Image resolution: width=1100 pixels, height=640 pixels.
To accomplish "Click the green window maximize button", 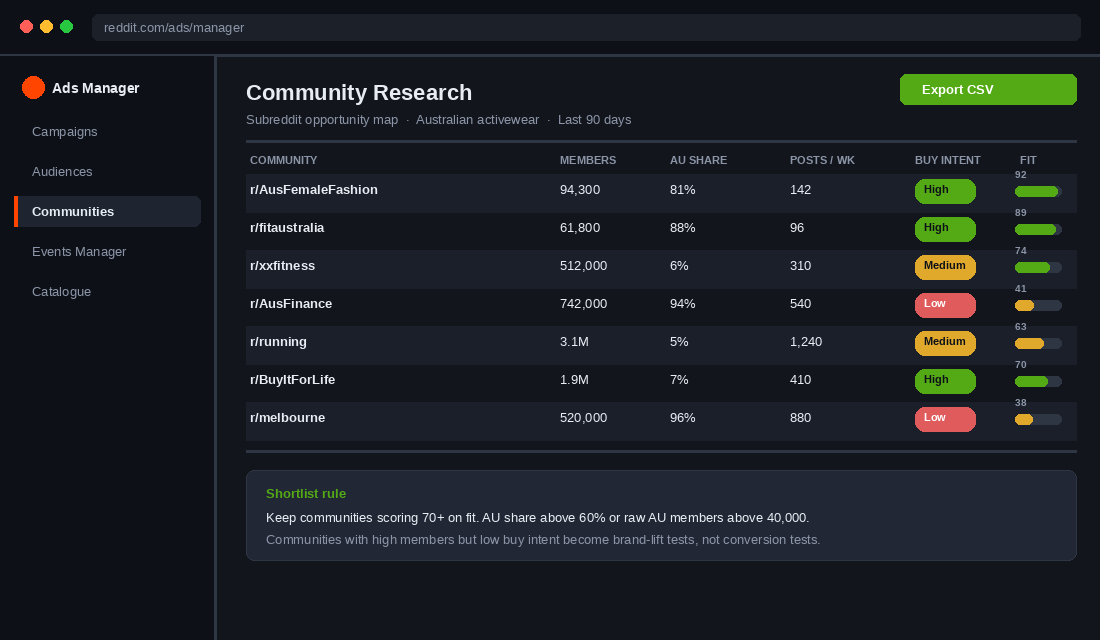I will pos(67,27).
